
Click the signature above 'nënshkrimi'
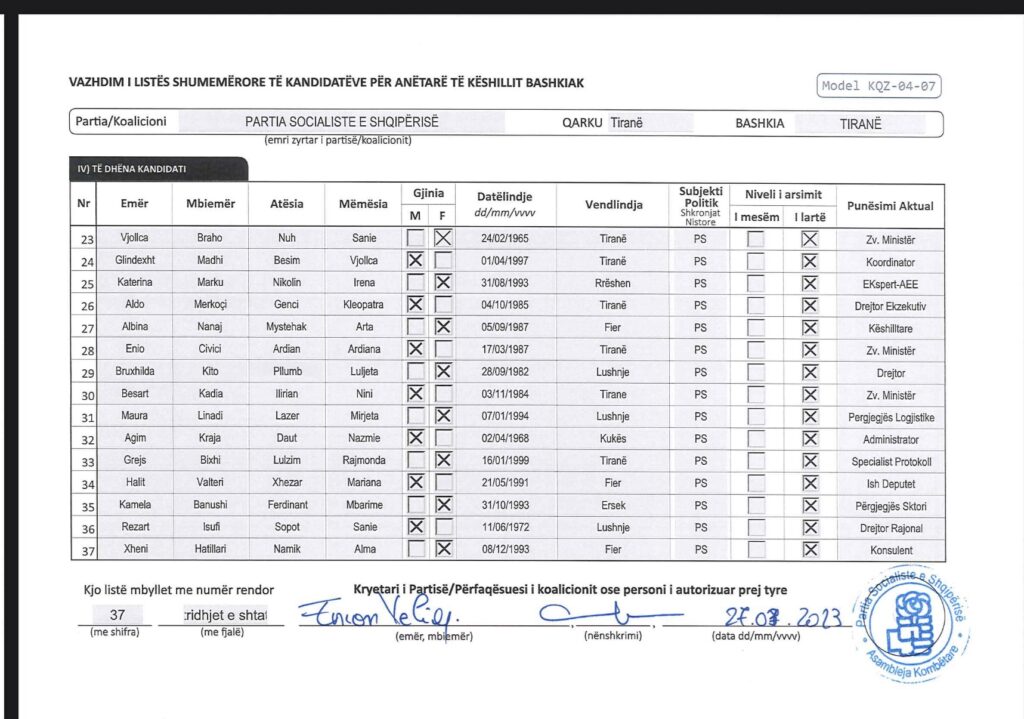(x=611, y=614)
